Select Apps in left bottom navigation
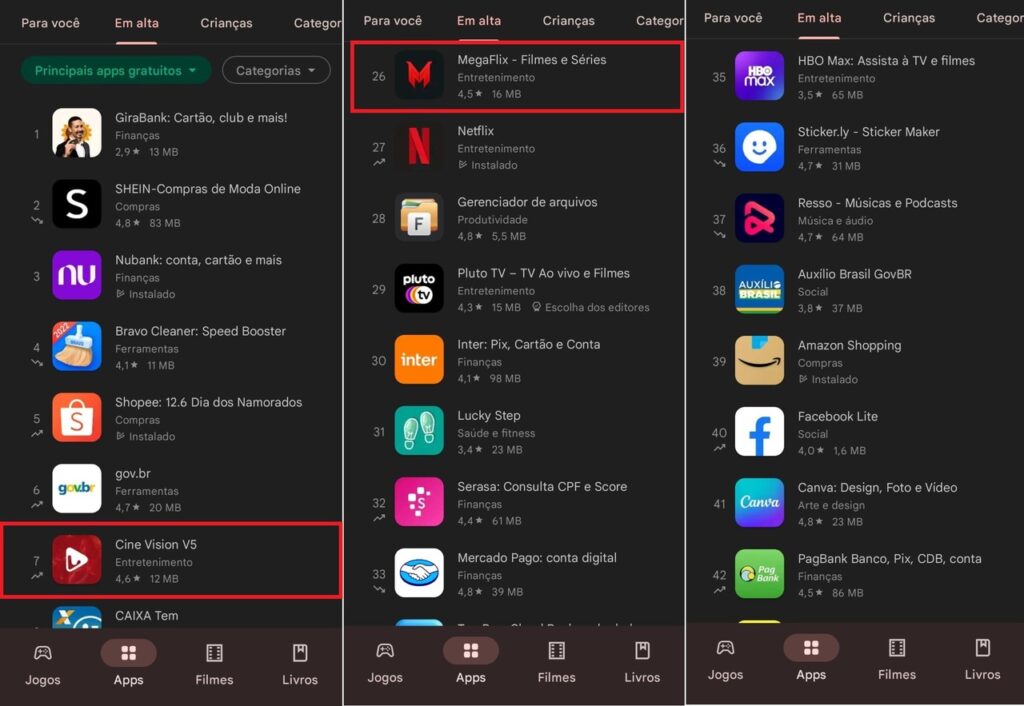1024x706 pixels. click(129, 664)
